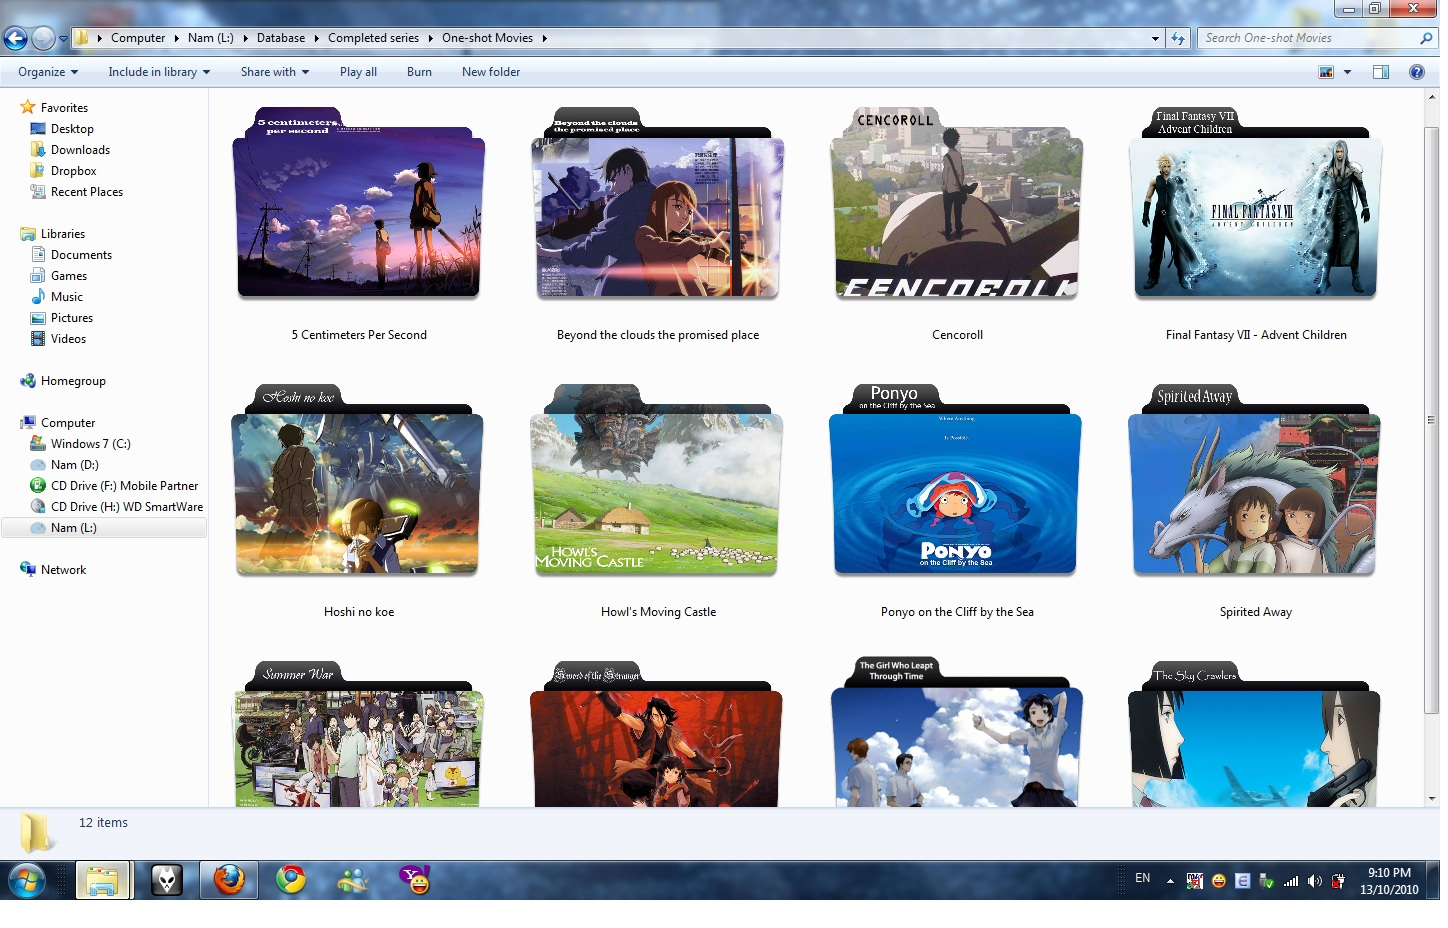
Task: Click the speaker volume icon in the tray
Action: tap(1315, 880)
